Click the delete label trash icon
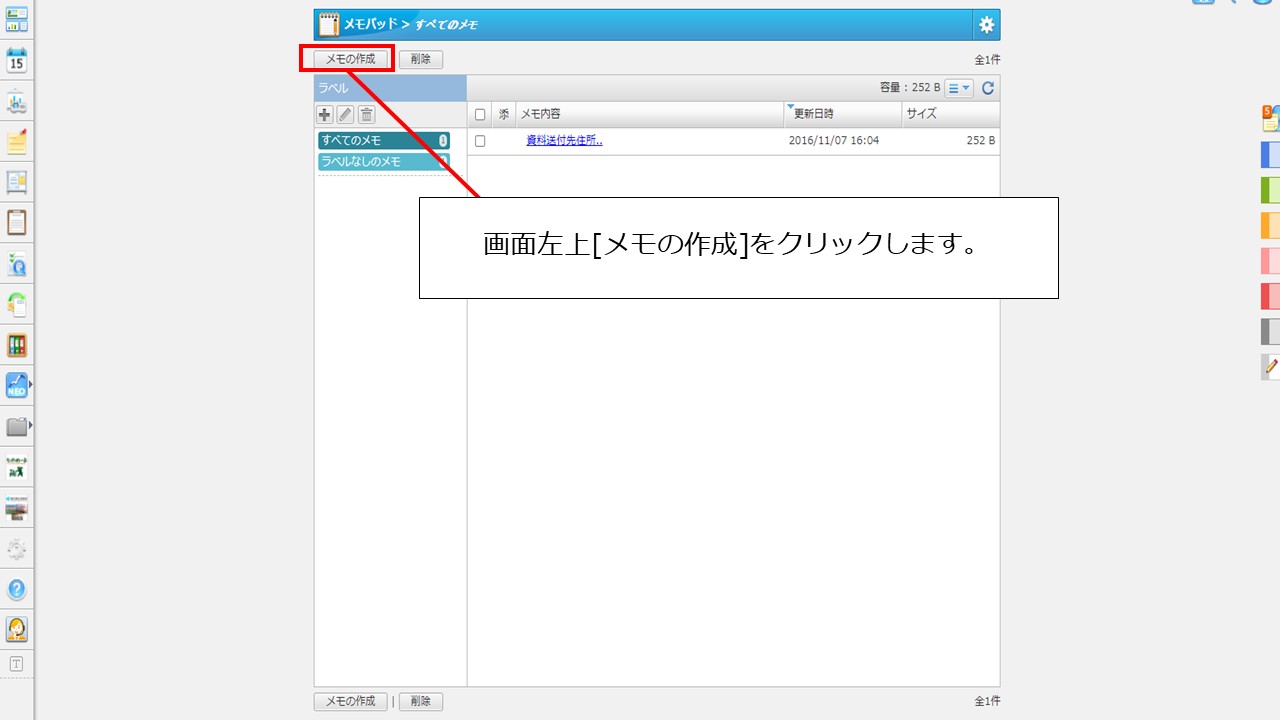1280x720 pixels. [367, 115]
